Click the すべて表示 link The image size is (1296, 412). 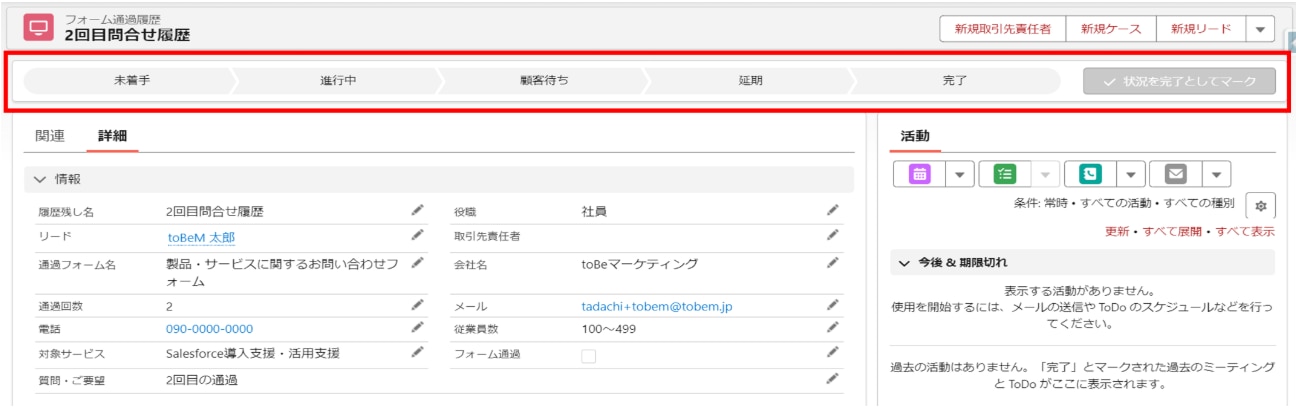(1245, 231)
